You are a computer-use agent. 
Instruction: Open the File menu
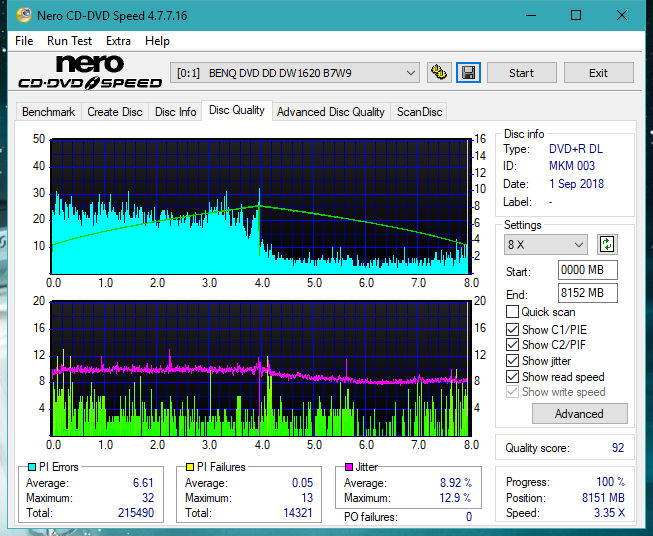coord(24,41)
